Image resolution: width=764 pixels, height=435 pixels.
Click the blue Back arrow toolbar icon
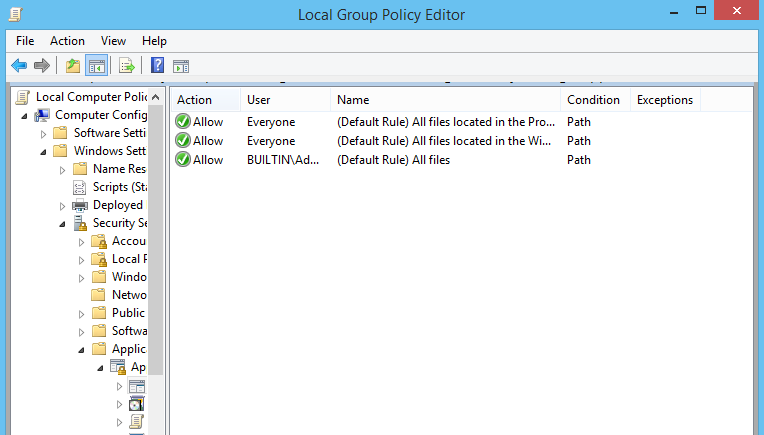[x=19, y=65]
